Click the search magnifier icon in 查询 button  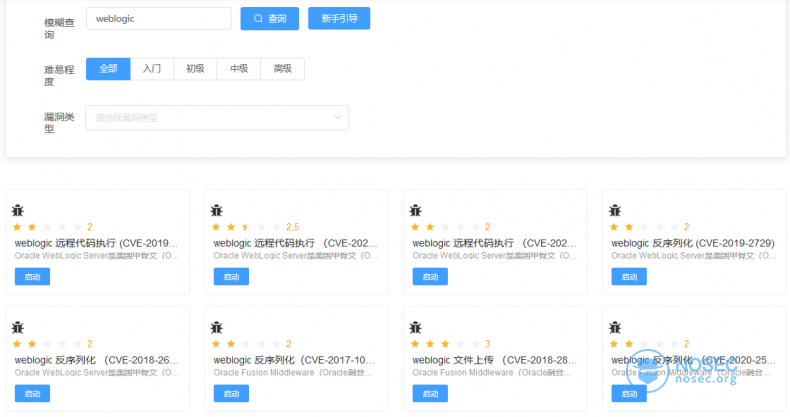(x=258, y=19)
